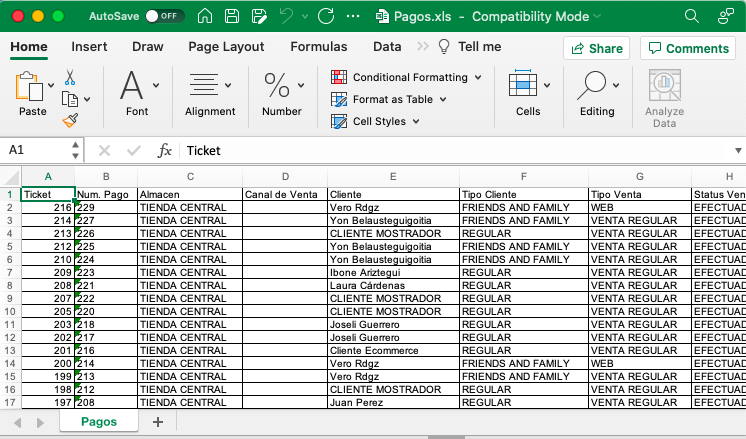Open the Number format group menu
Screen dimensions: 746x439
point(283,93)
